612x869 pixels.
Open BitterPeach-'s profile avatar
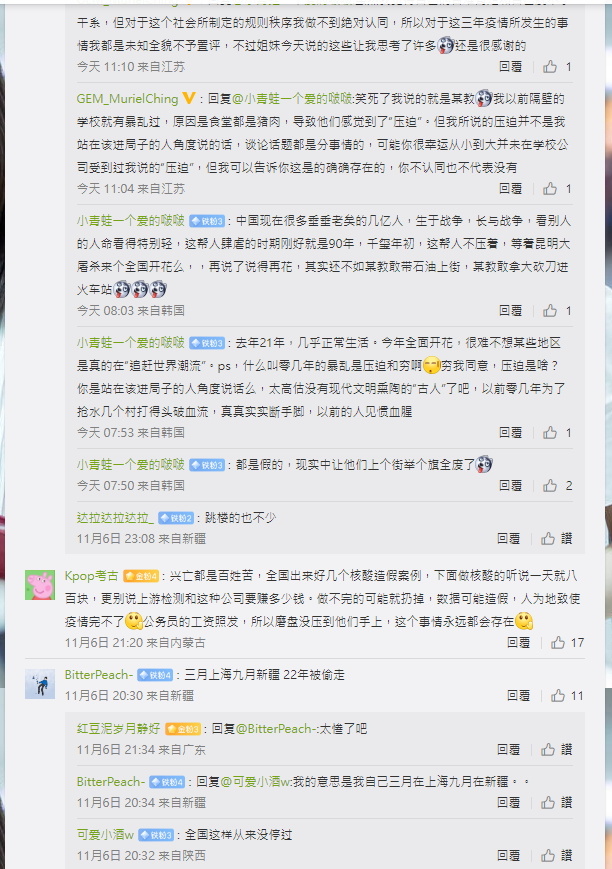(40, 684)
